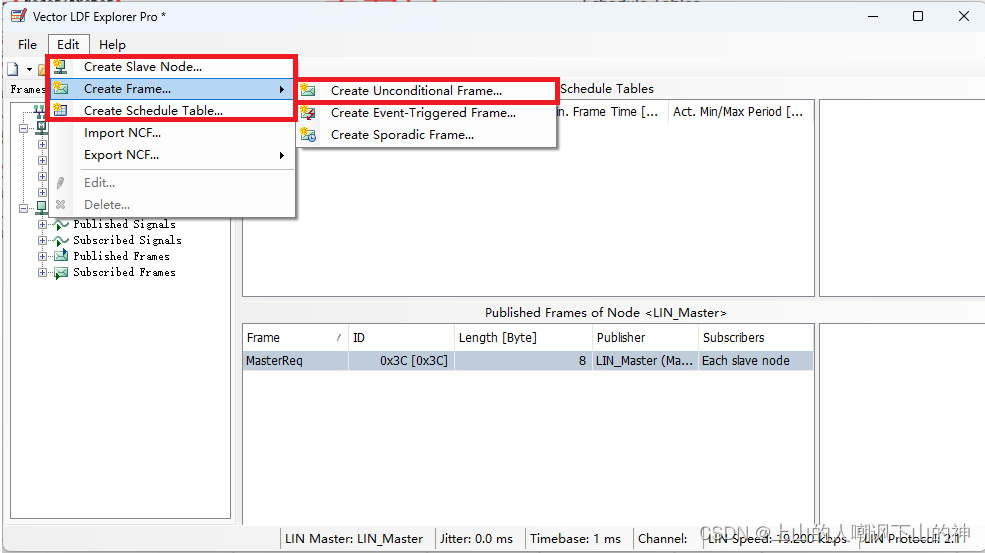Select Create Sporadic Frame... option
This screenshot has height=553, width=985.
click(x=427, y=134)
